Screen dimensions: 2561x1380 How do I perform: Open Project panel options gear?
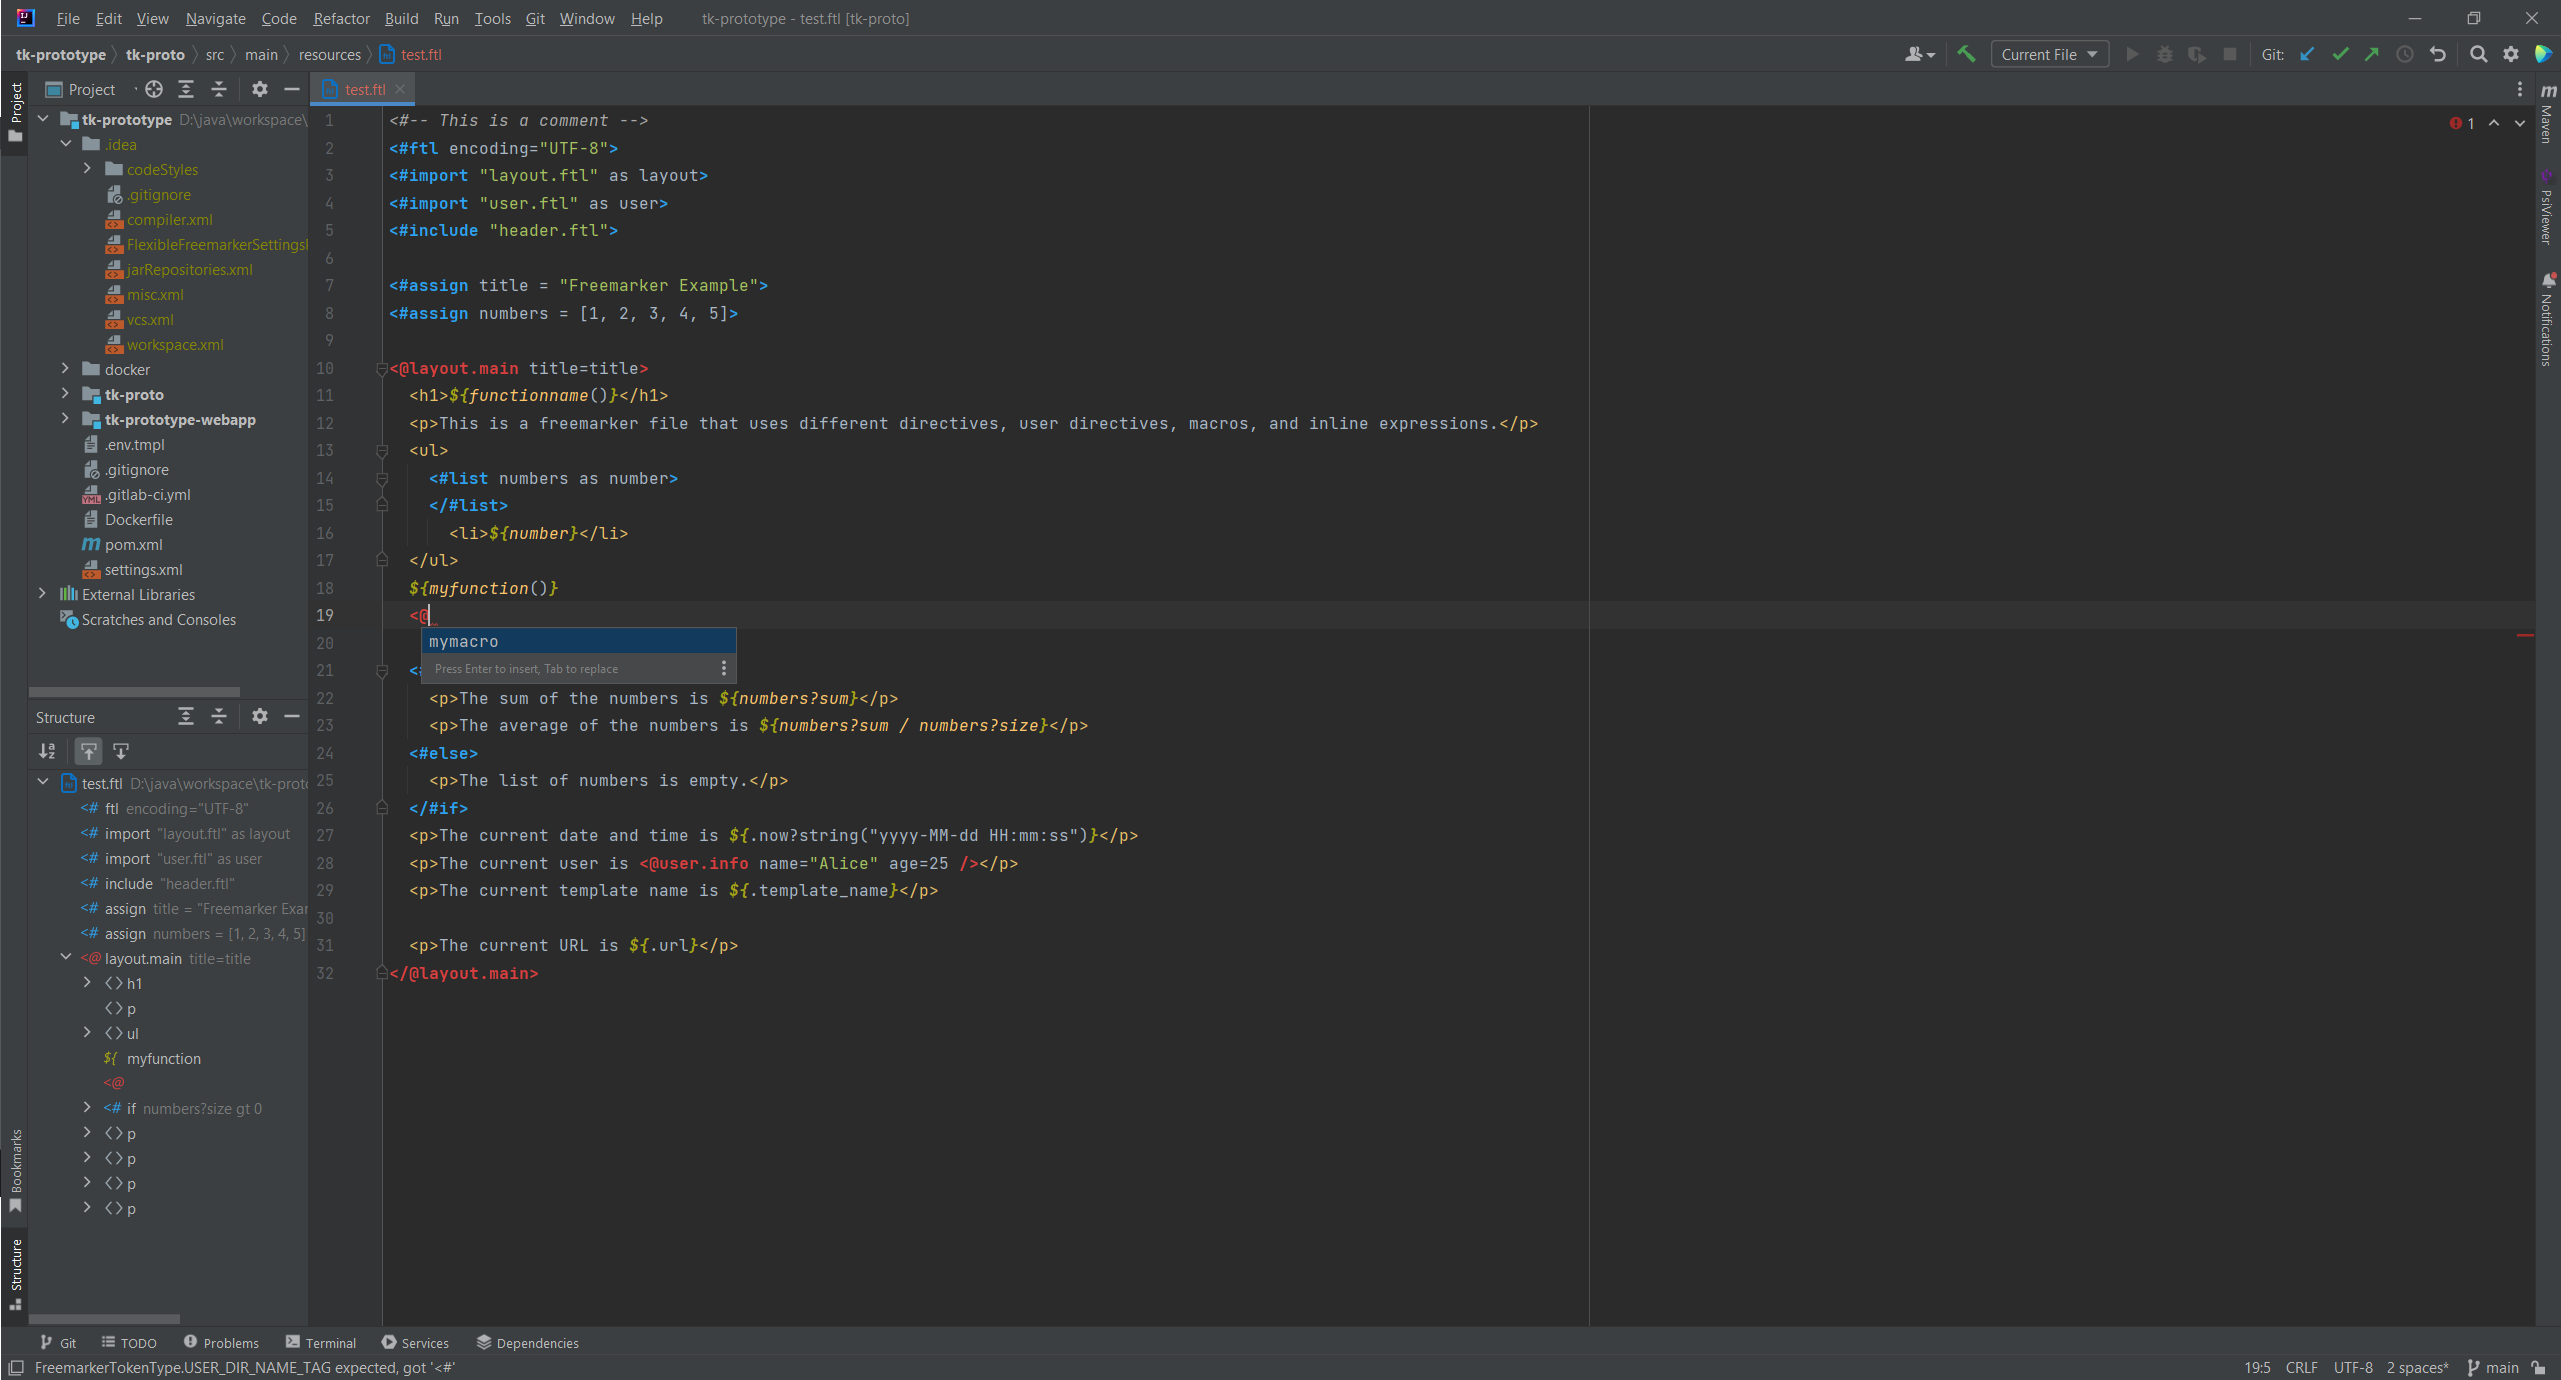260,89
